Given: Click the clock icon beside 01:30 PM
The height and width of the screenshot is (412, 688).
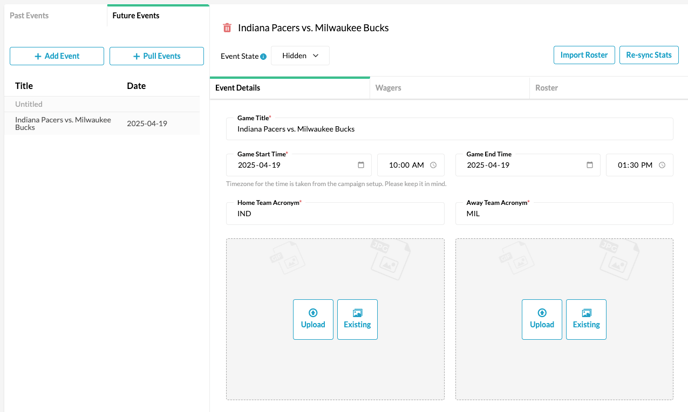Looking at the screenshot, I should click(662, 165).
